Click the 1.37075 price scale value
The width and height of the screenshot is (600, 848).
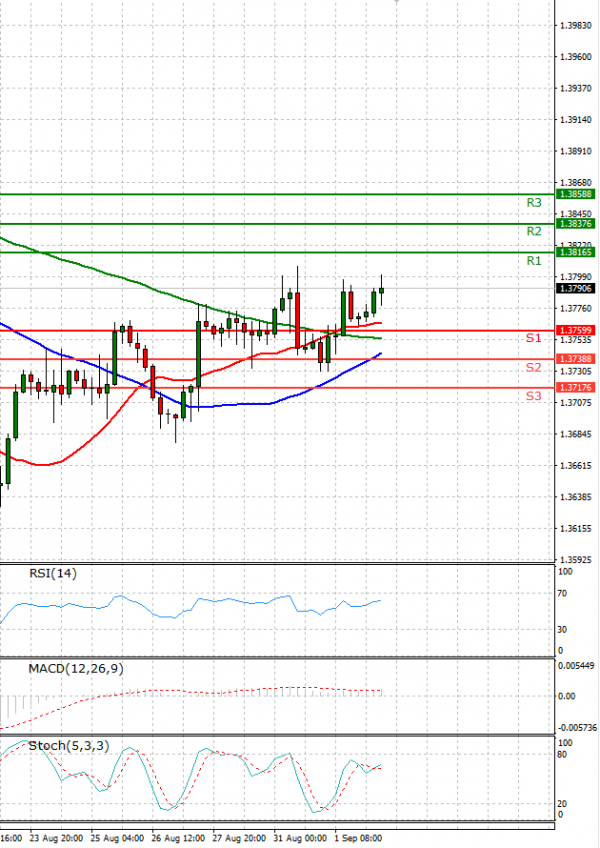point(576,403)
